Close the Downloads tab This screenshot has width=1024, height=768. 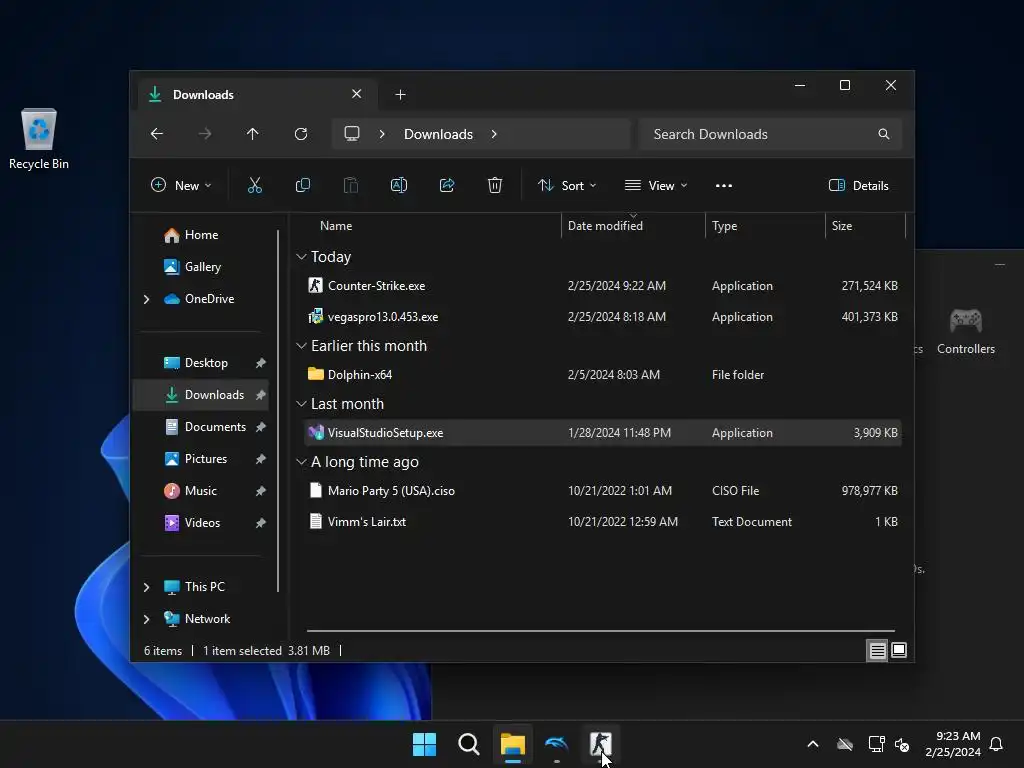tap(357, 94)
